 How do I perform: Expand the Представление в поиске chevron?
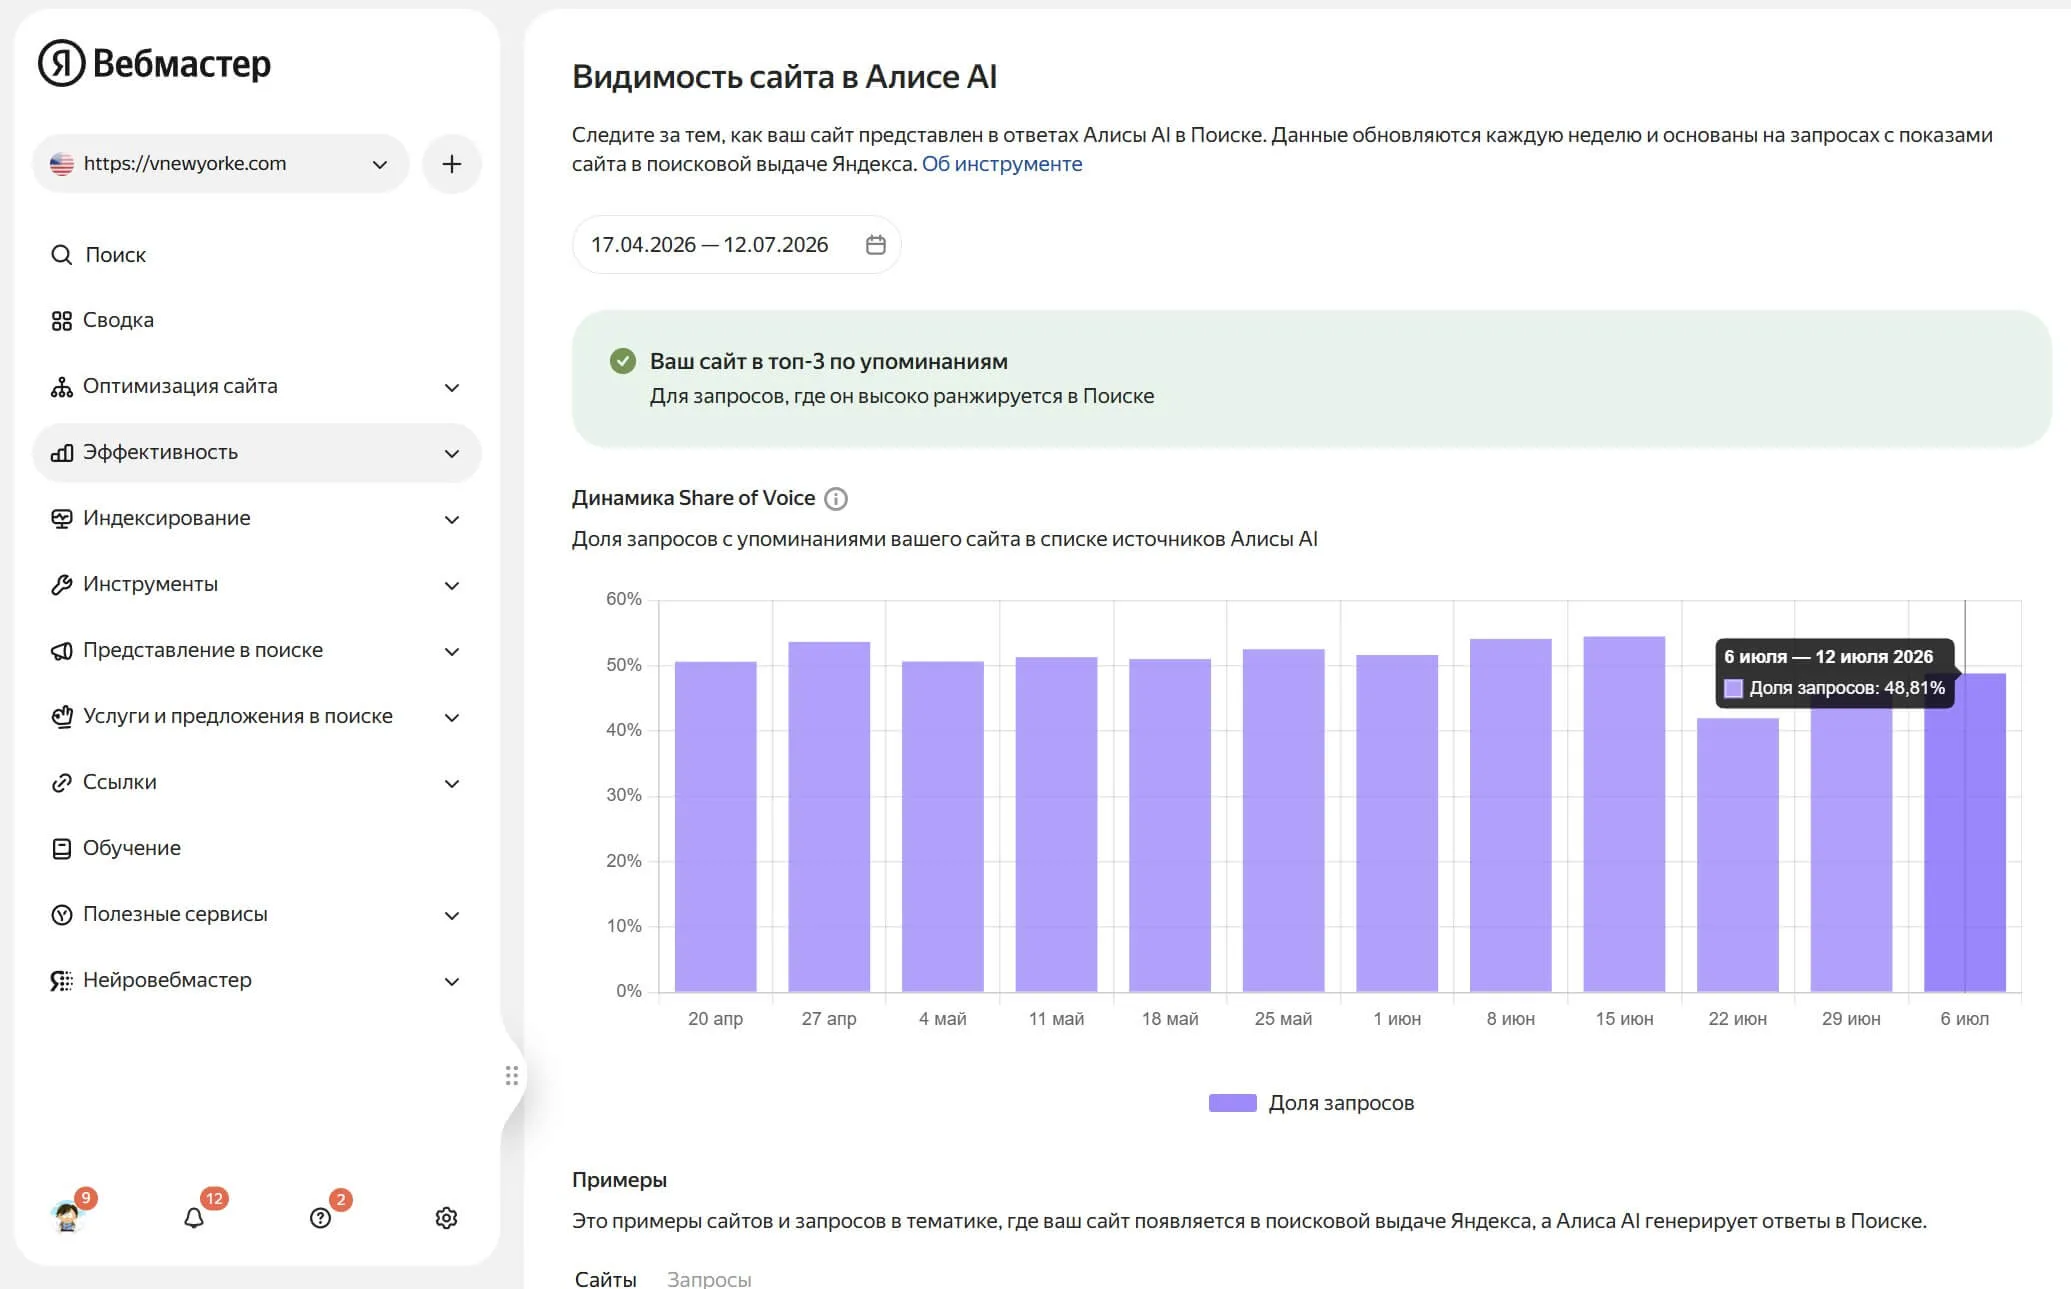tap(452, 652)
